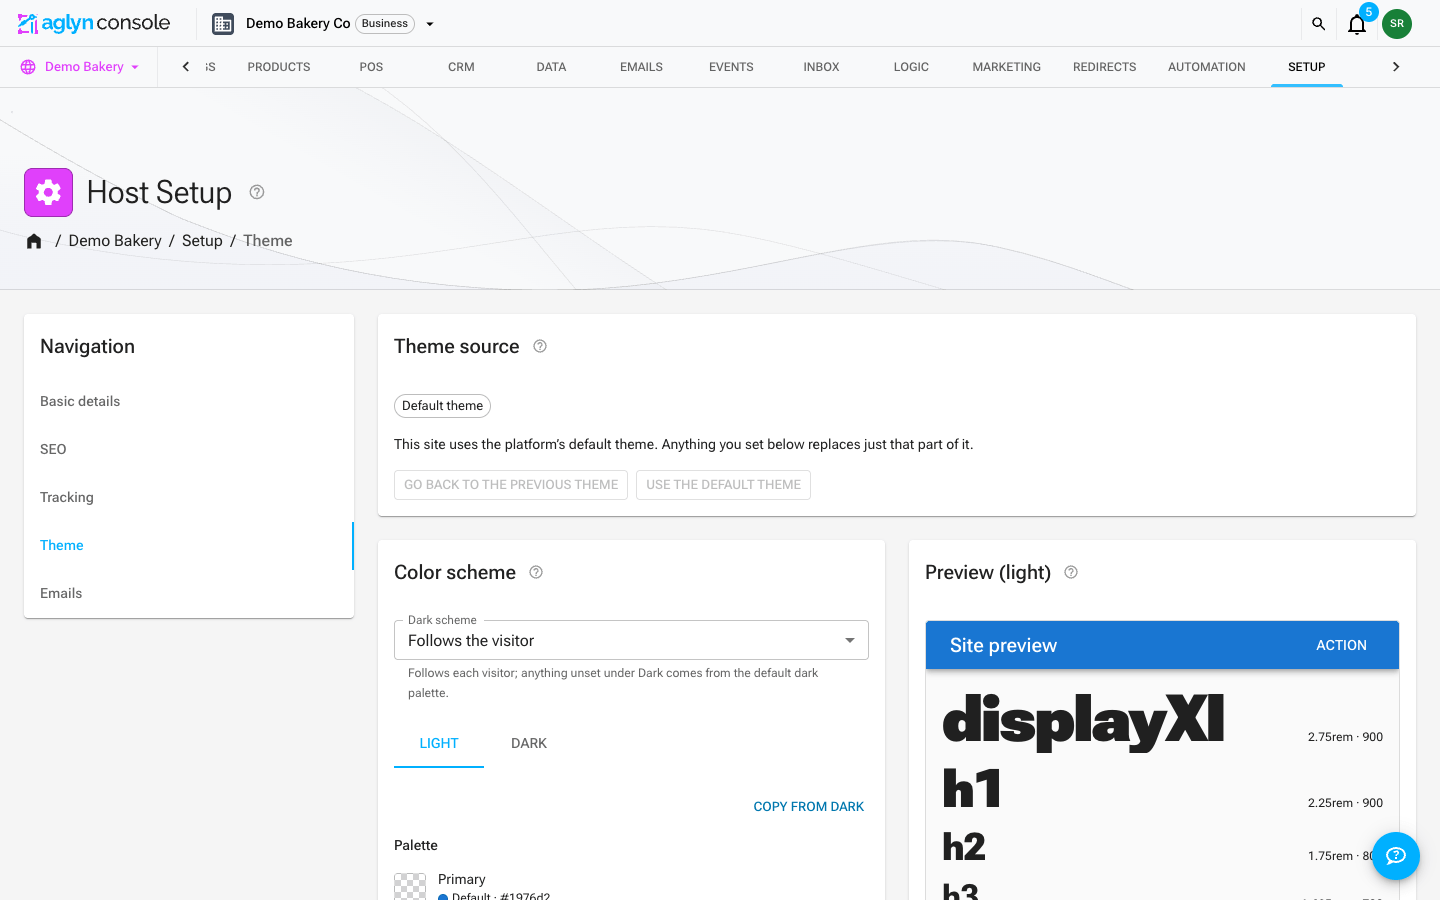Select Theme in Navigation panel
This screenshot has height=900, width=1440.
coord(189,545)
